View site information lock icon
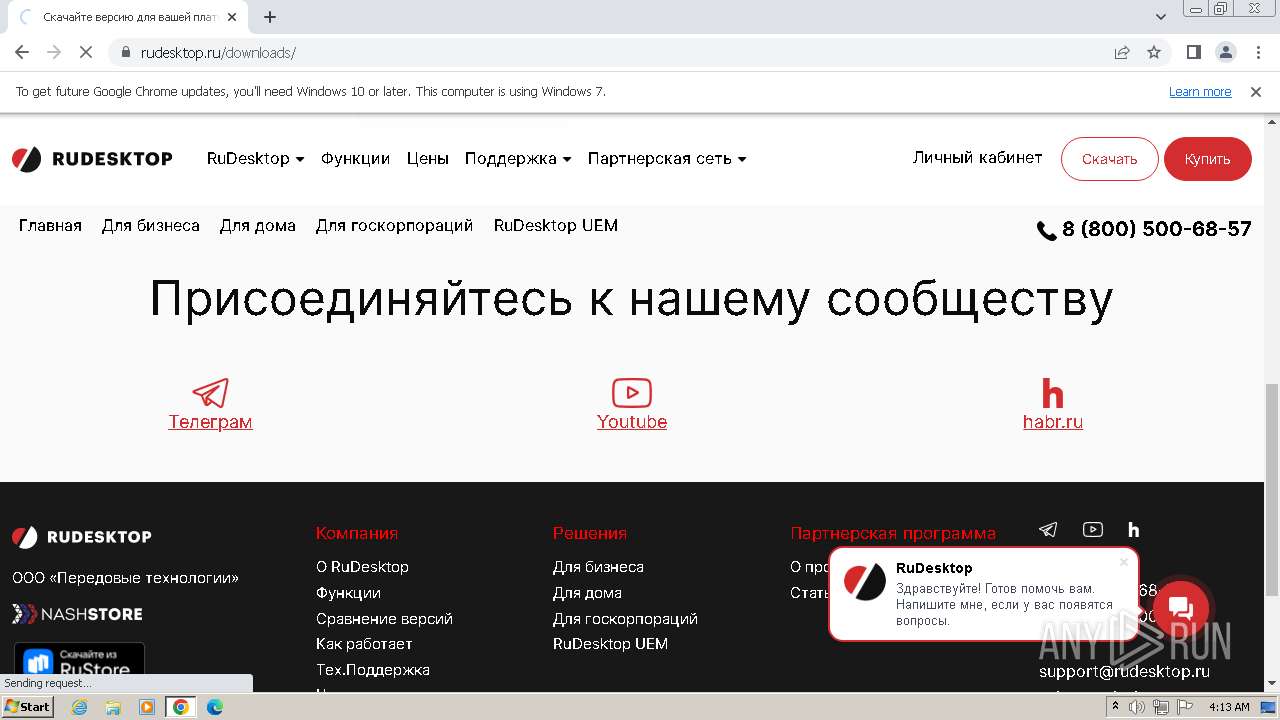This screenshot has width=1280, height=720. pos(126,52)
